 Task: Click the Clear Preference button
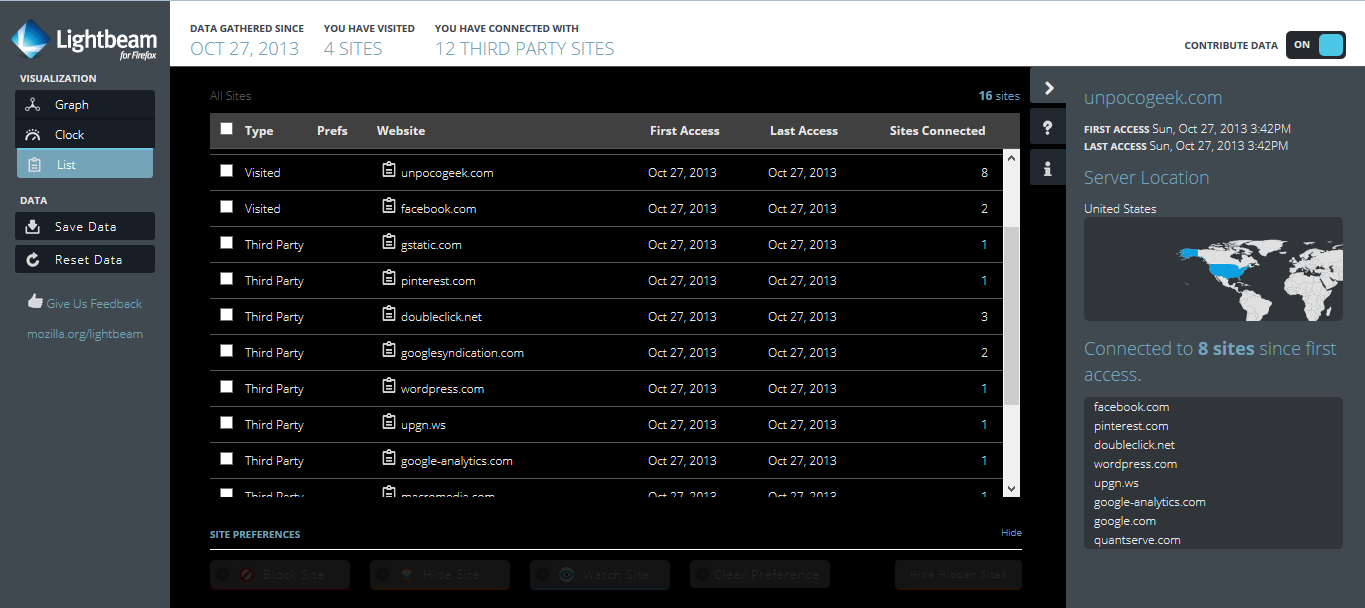760,575
